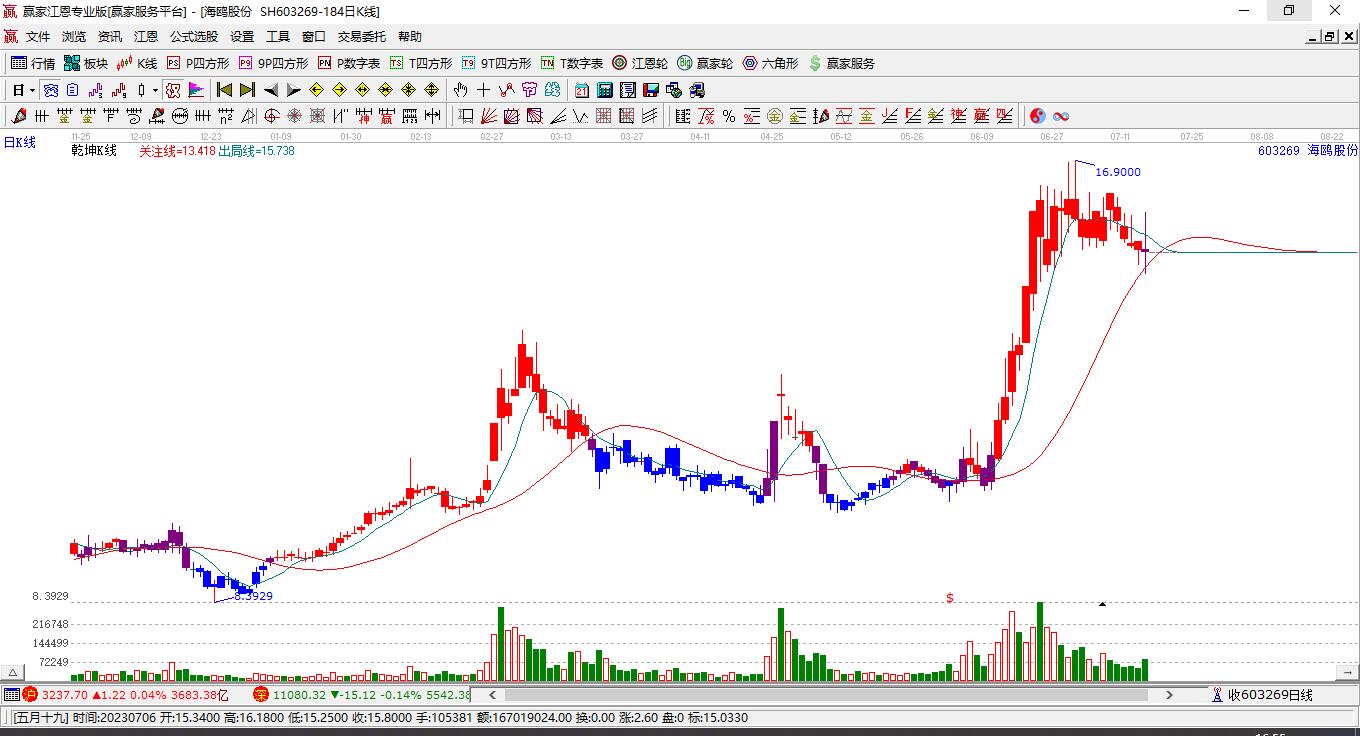Select the crosshair cursor tool
This screenshot has height=736, width=1360.
(483, 90)
